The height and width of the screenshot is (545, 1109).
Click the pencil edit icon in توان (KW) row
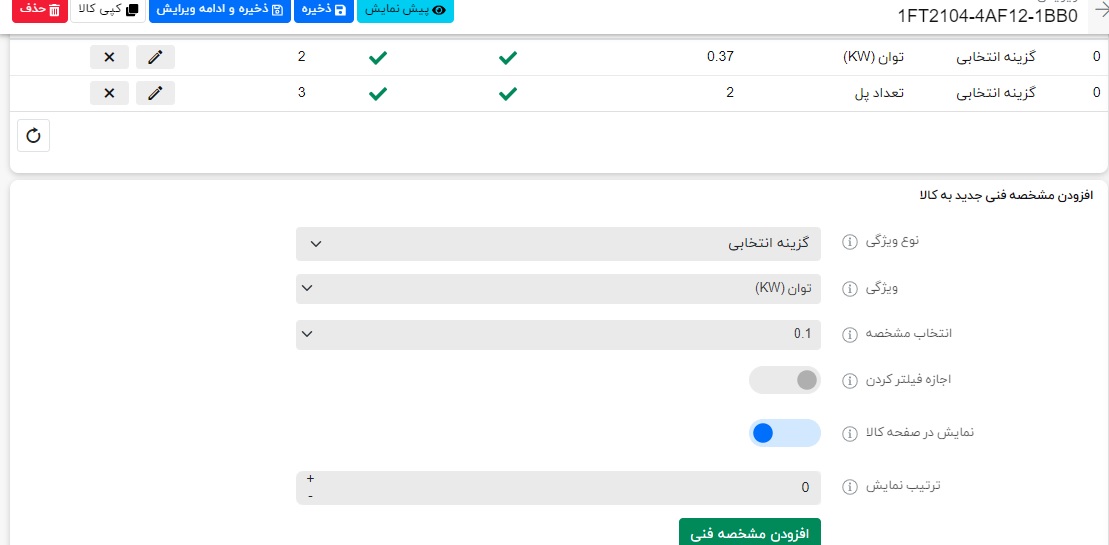(x=155, y=57)
